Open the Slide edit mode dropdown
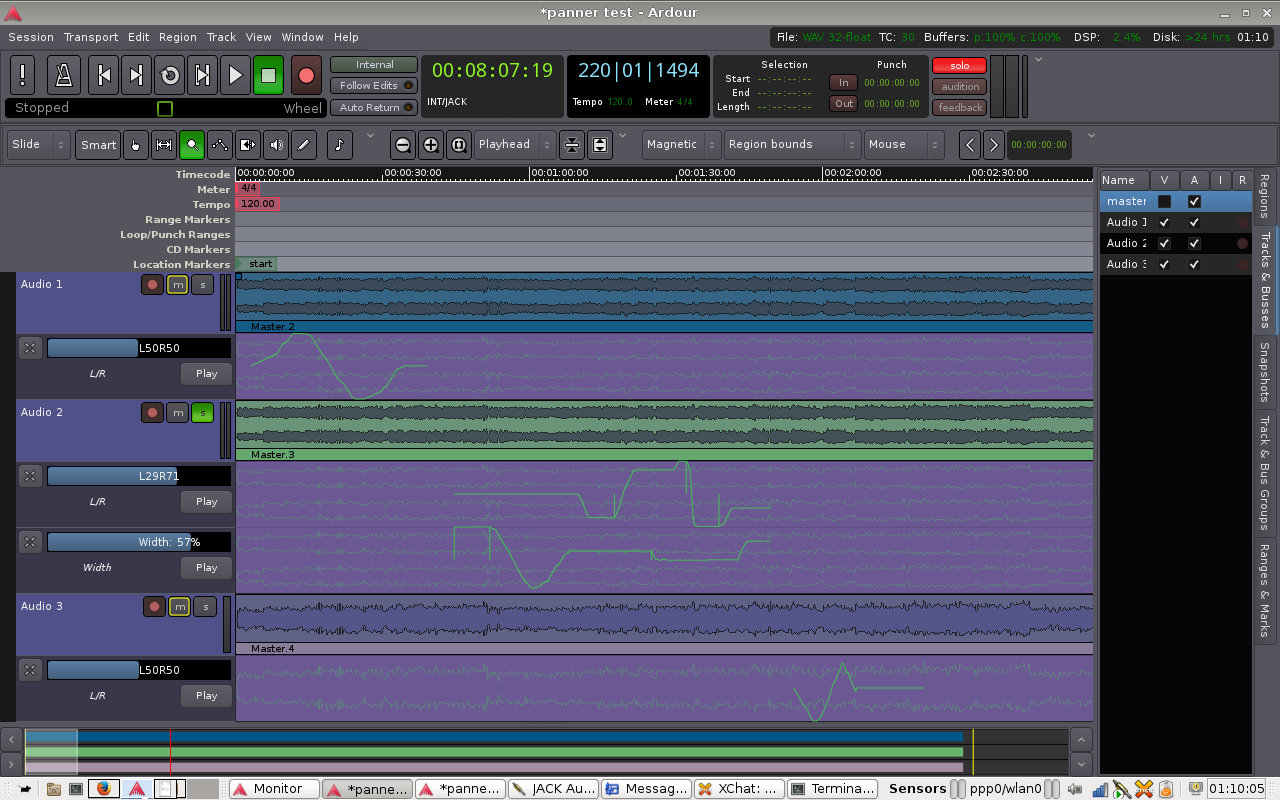Image resolution: width=1280 pixels, height=800 pixels. [39, 145]
